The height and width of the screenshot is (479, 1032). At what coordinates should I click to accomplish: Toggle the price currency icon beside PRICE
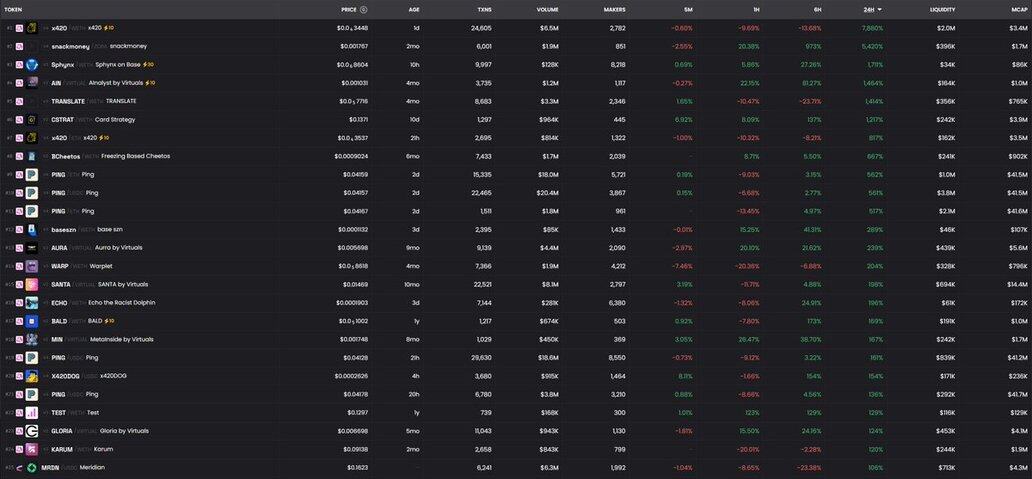pos(364,9)
